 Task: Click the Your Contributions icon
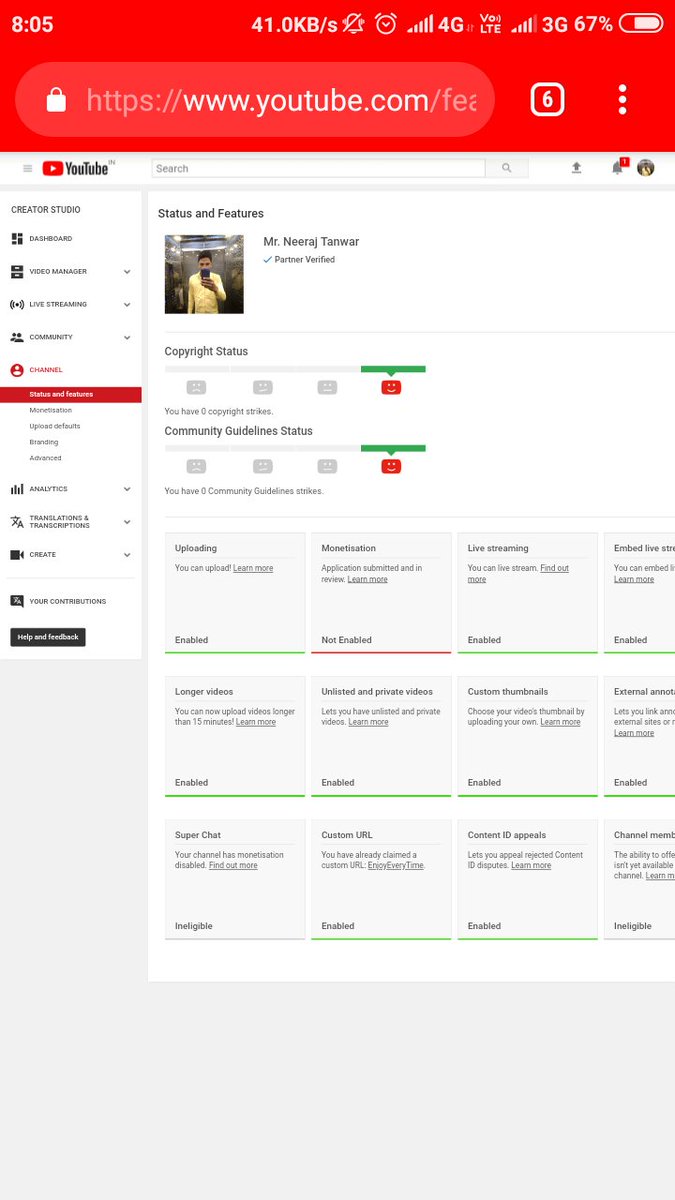coord(17,601)
